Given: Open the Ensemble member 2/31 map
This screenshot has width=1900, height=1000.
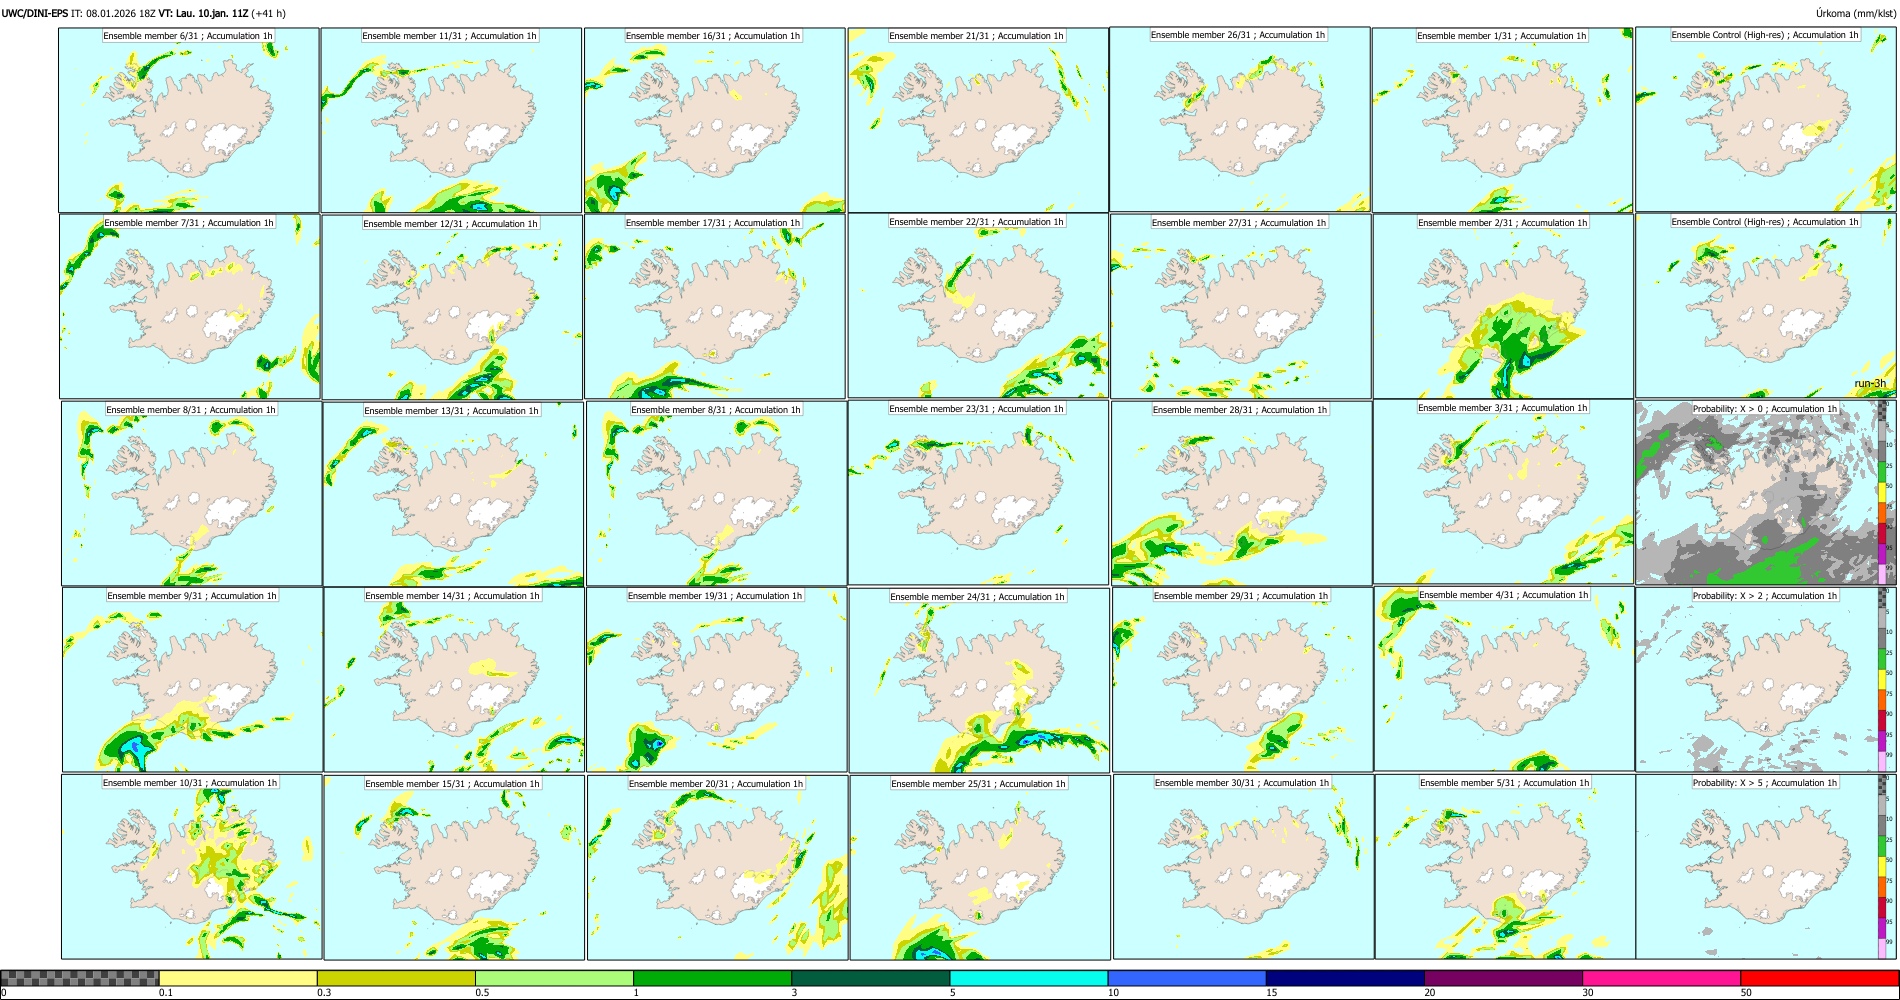Looking at the screenshot, I should [x=1503, y=307].
